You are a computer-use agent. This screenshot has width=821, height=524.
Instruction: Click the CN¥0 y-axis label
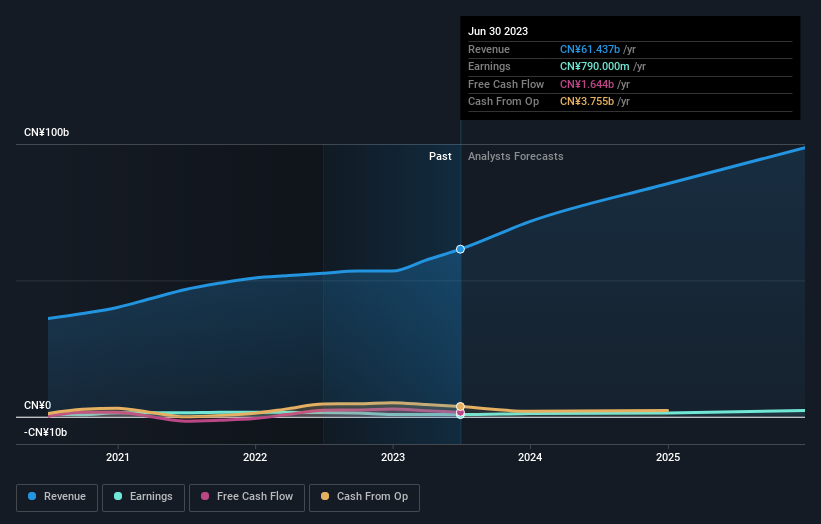38,406
